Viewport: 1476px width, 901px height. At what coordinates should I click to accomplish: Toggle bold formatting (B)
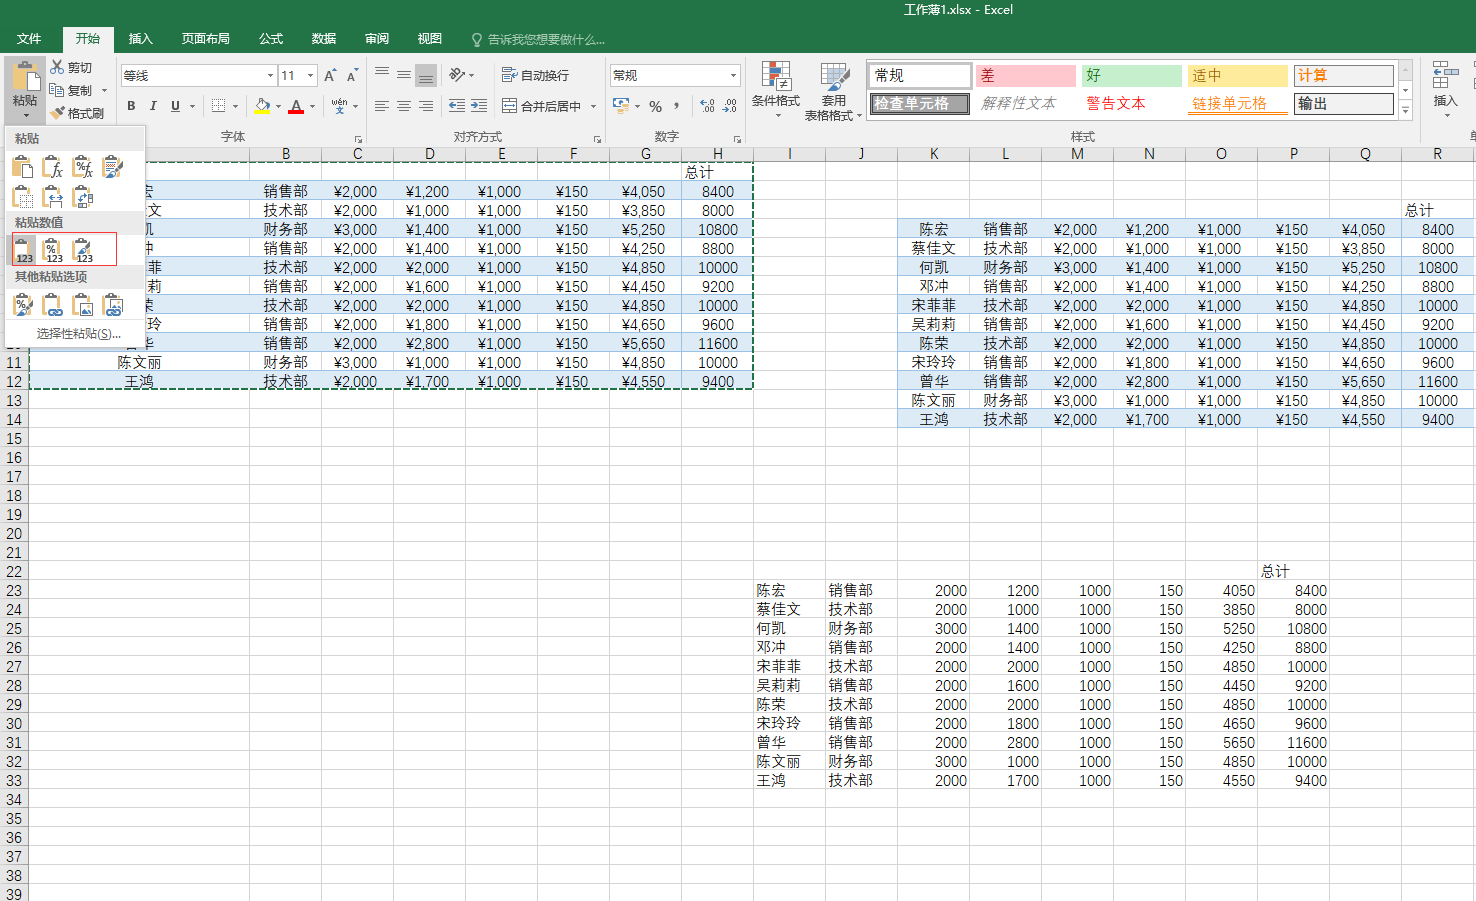(131, 106)
